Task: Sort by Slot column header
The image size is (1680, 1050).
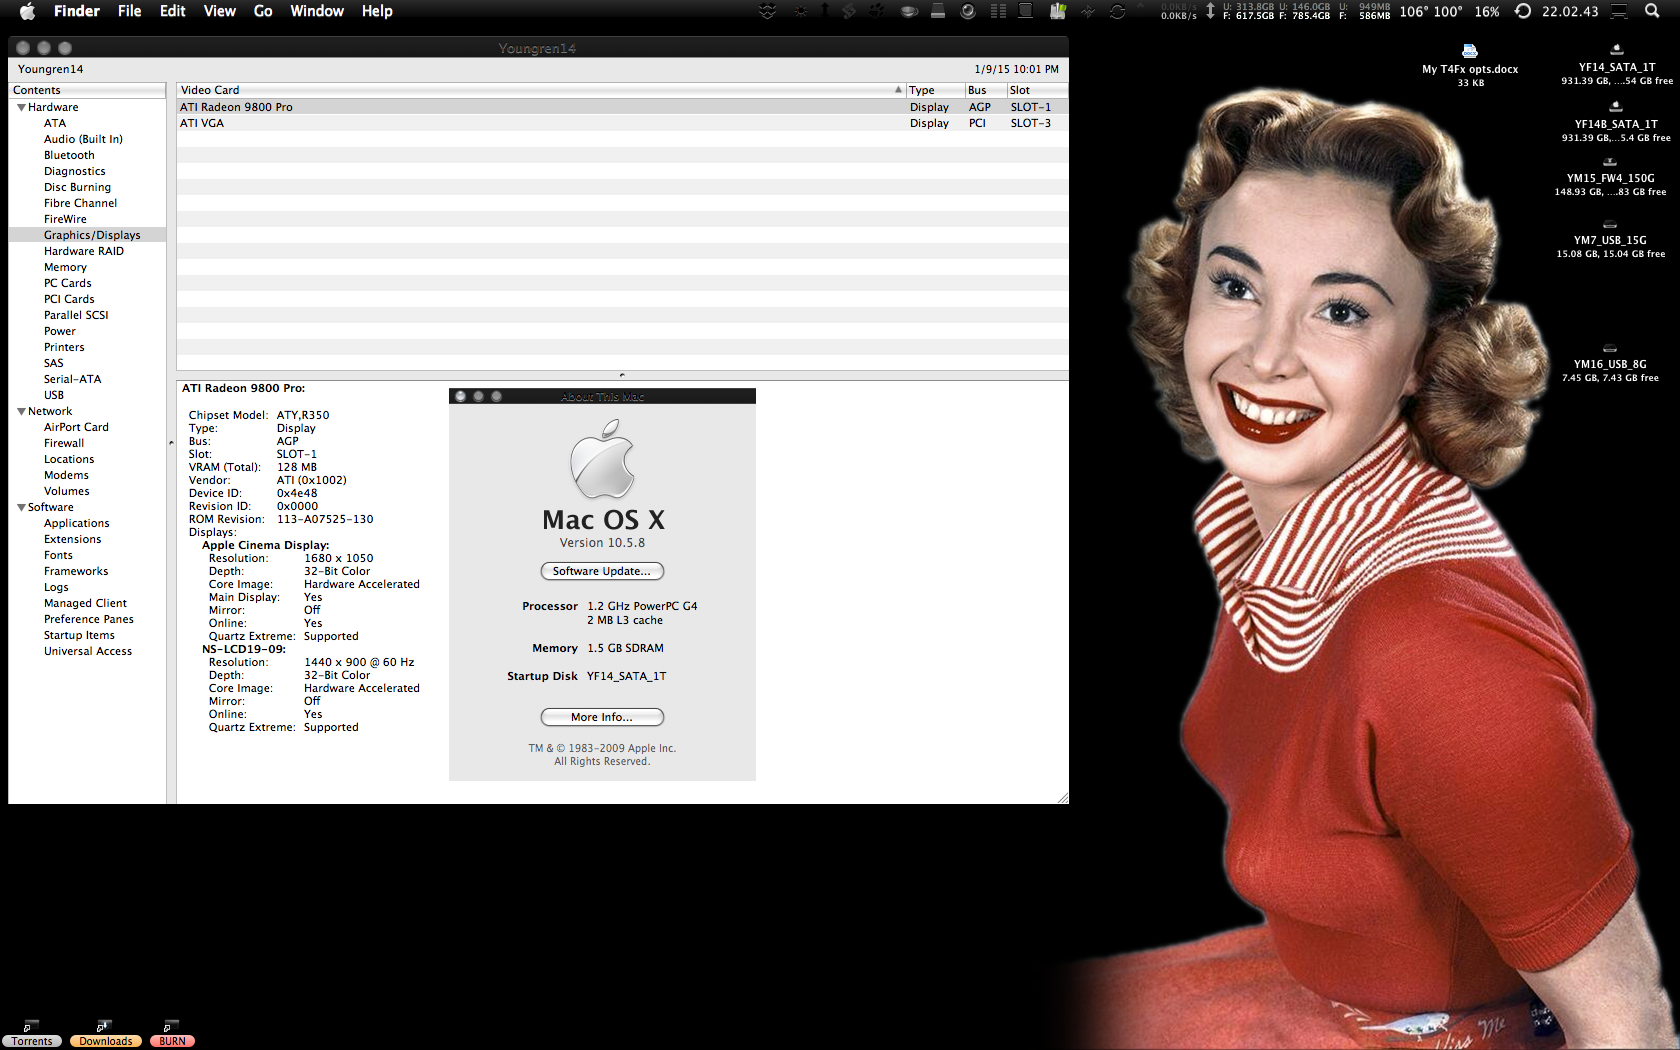Action: 1037,90
